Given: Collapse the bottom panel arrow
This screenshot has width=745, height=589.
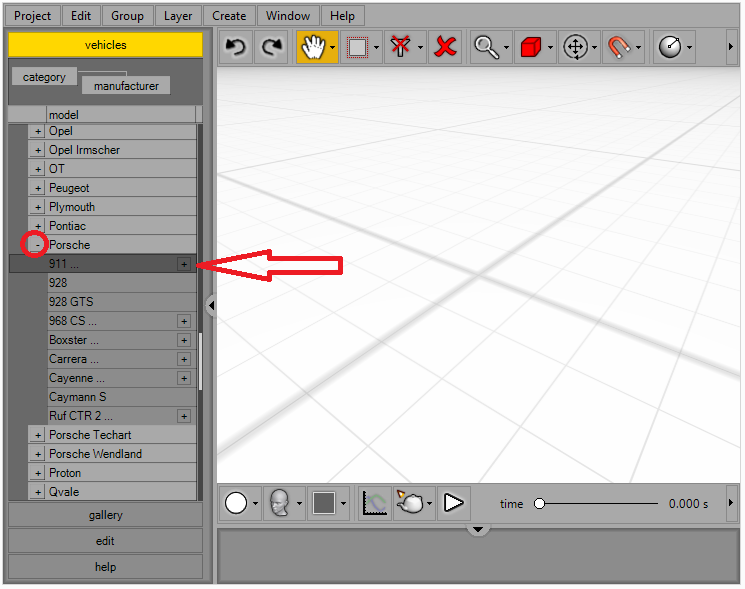Looking at the screenshot, I should [x=478, y=529].
